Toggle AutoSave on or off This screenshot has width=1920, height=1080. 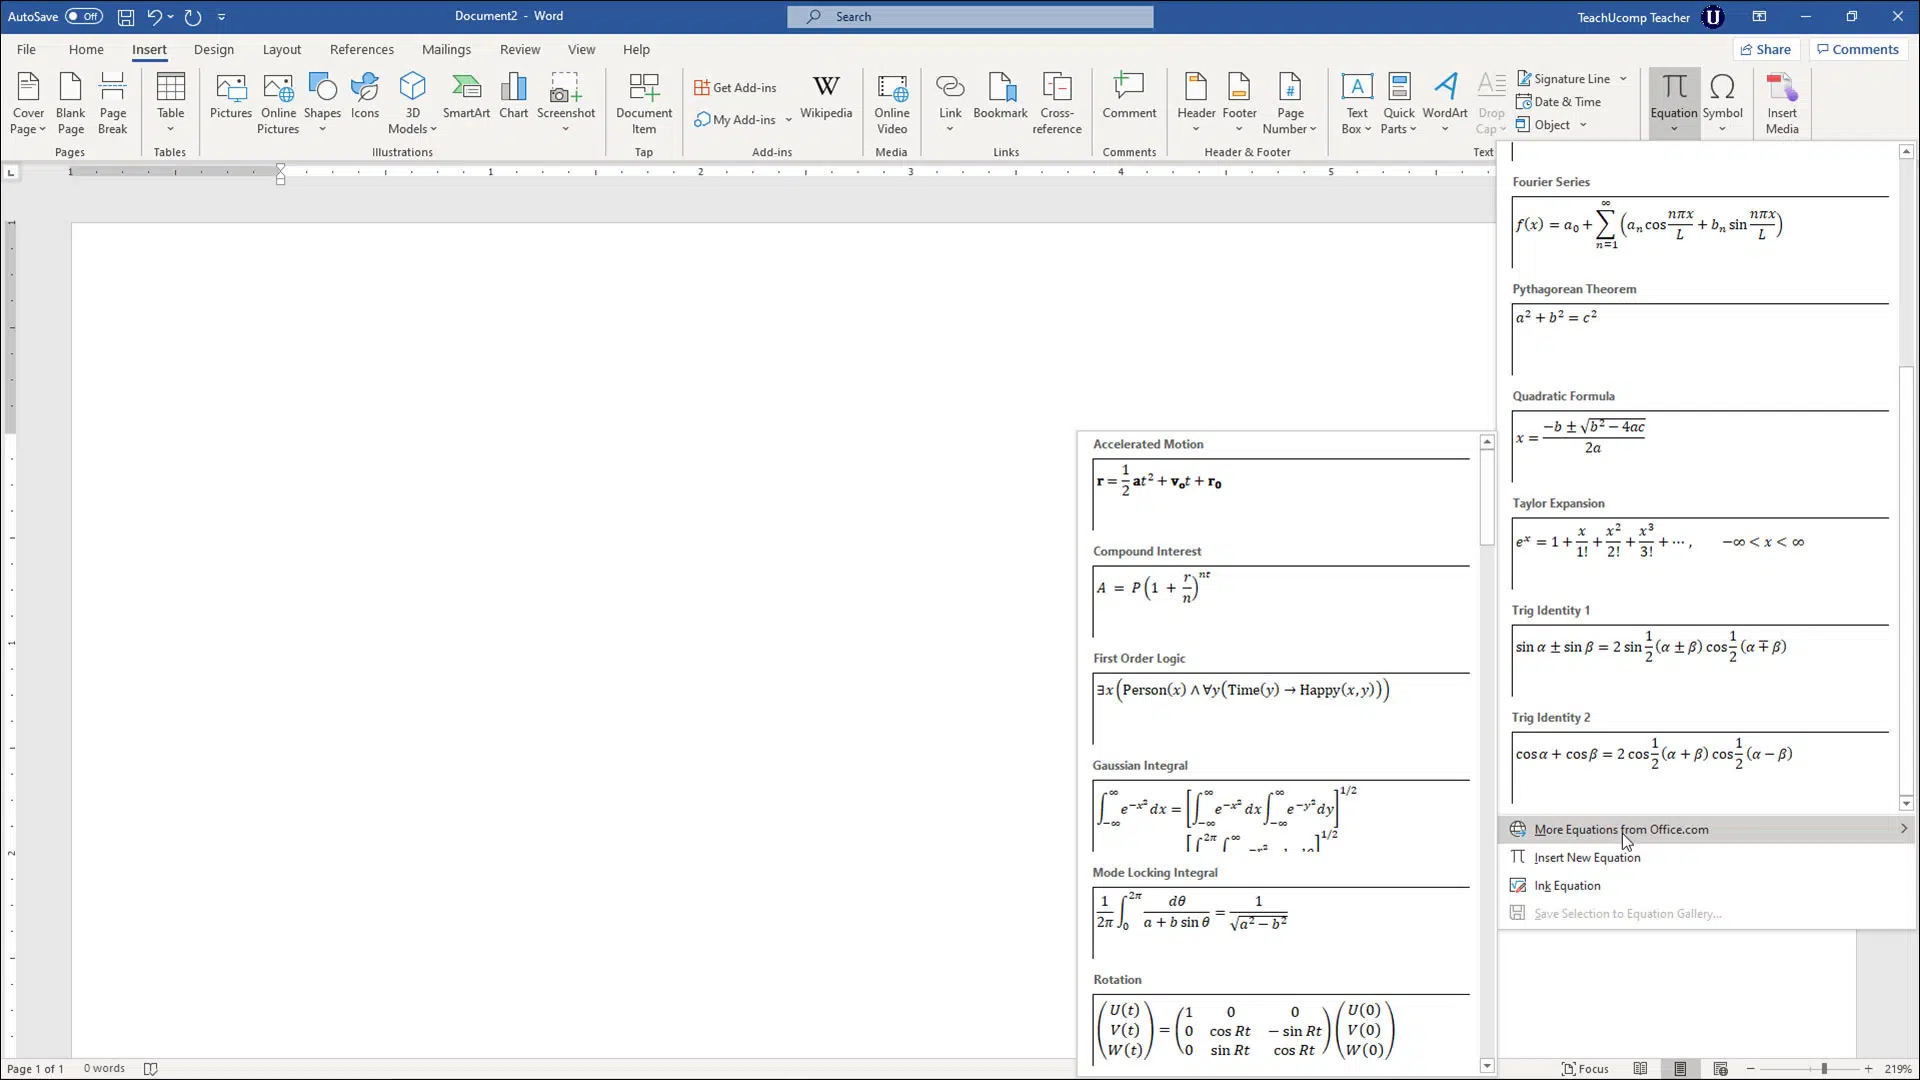point(83,16)
